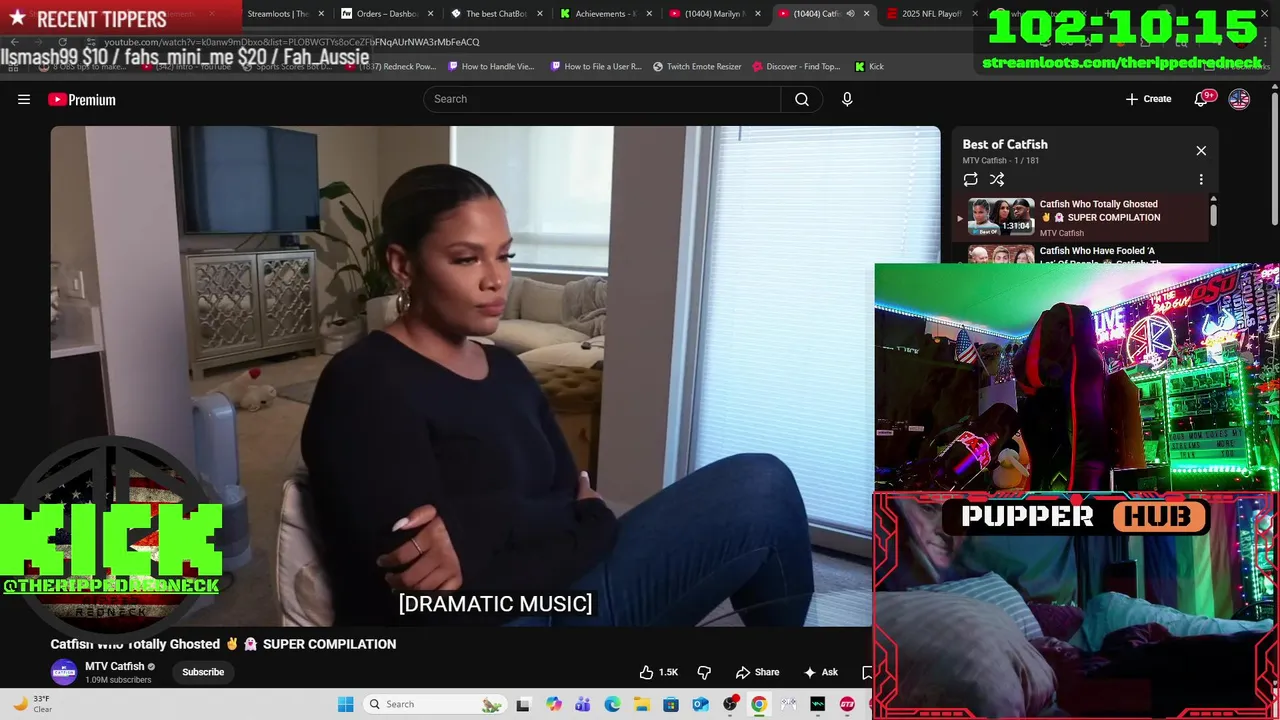Switch to the 2025 NFL Playoff tab
This screenshot has height=720, width=1280.
(930, 14)
